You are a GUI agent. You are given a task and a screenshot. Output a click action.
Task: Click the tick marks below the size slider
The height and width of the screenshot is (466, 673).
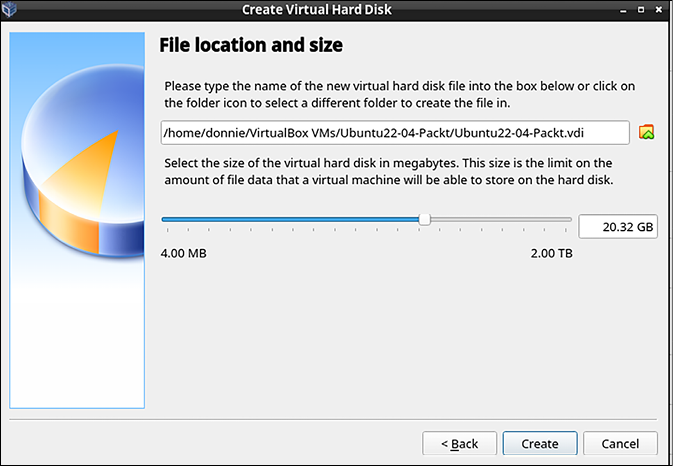click(367, 230)
